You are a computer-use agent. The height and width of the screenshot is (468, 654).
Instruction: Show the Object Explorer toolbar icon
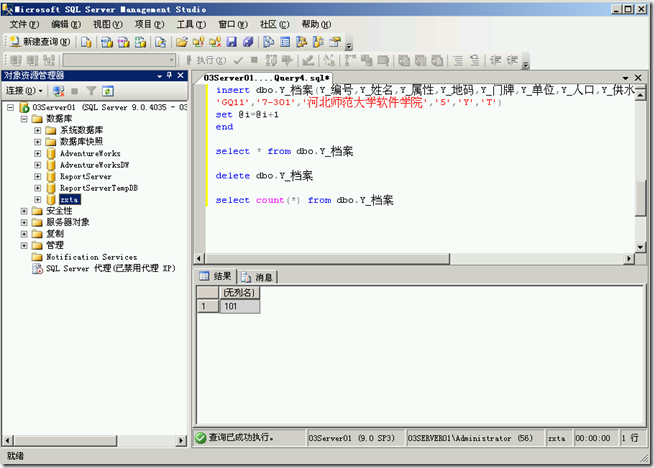coord(301,42)
